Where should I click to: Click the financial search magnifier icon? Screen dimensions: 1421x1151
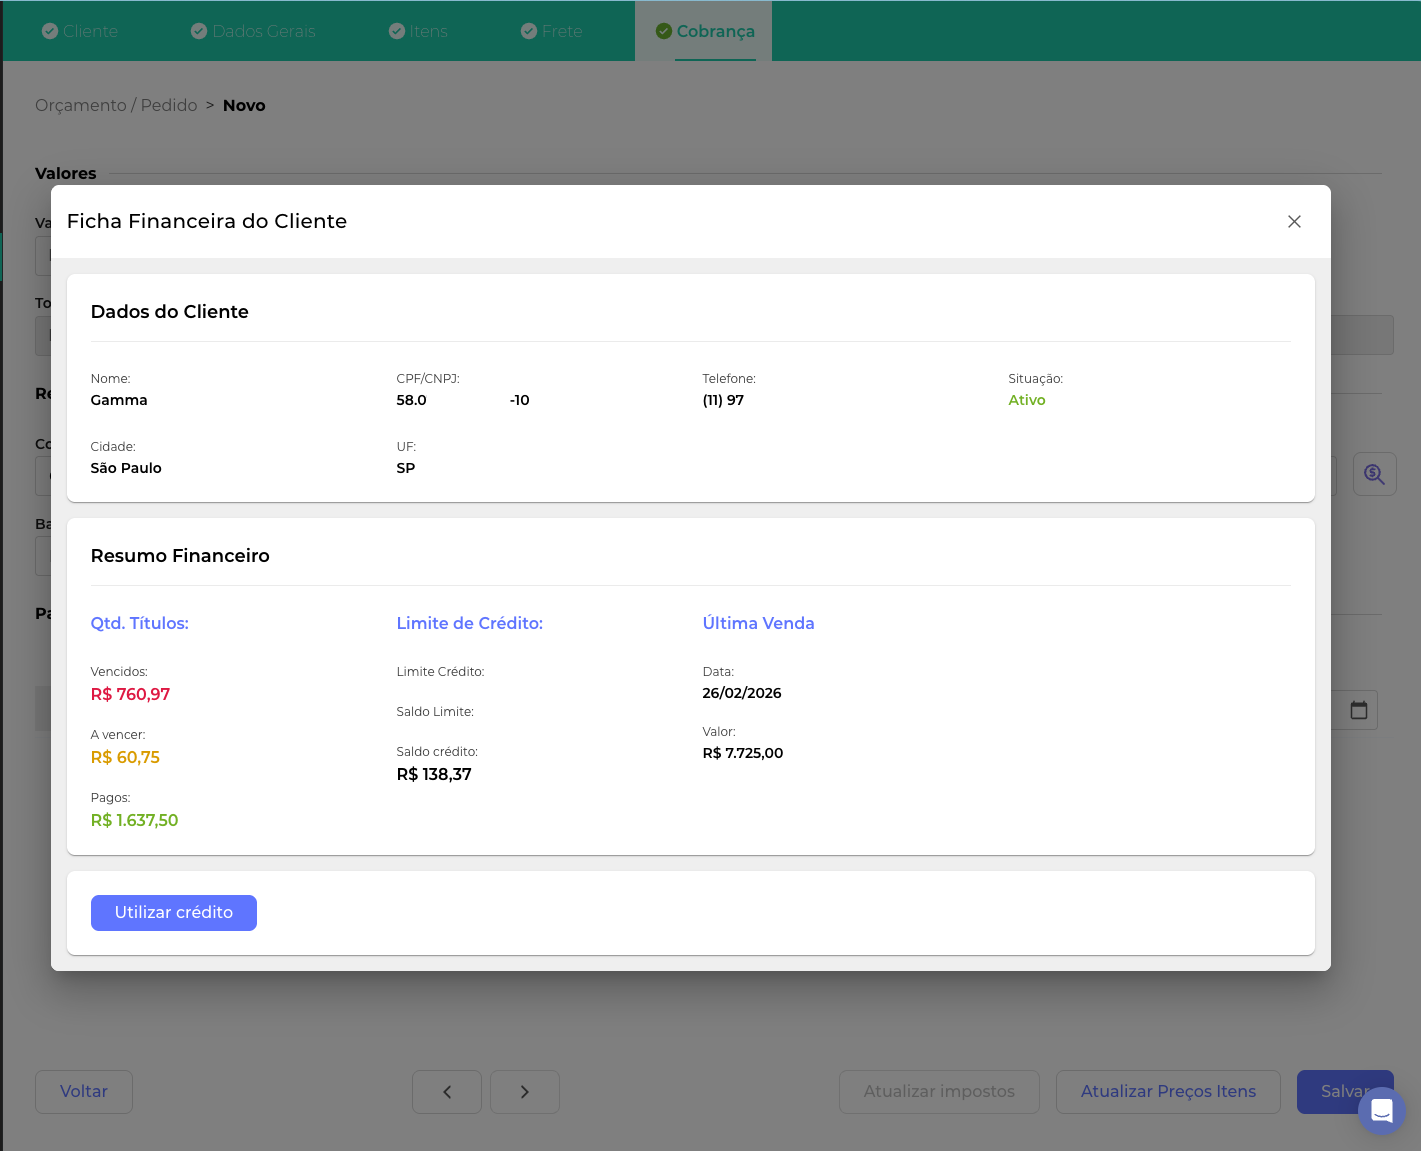(1374, 474)
